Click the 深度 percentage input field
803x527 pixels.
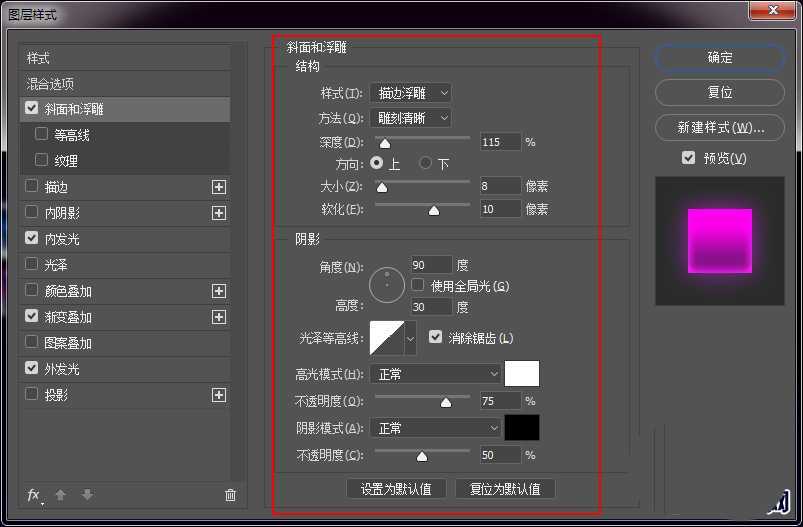[500, 142]
